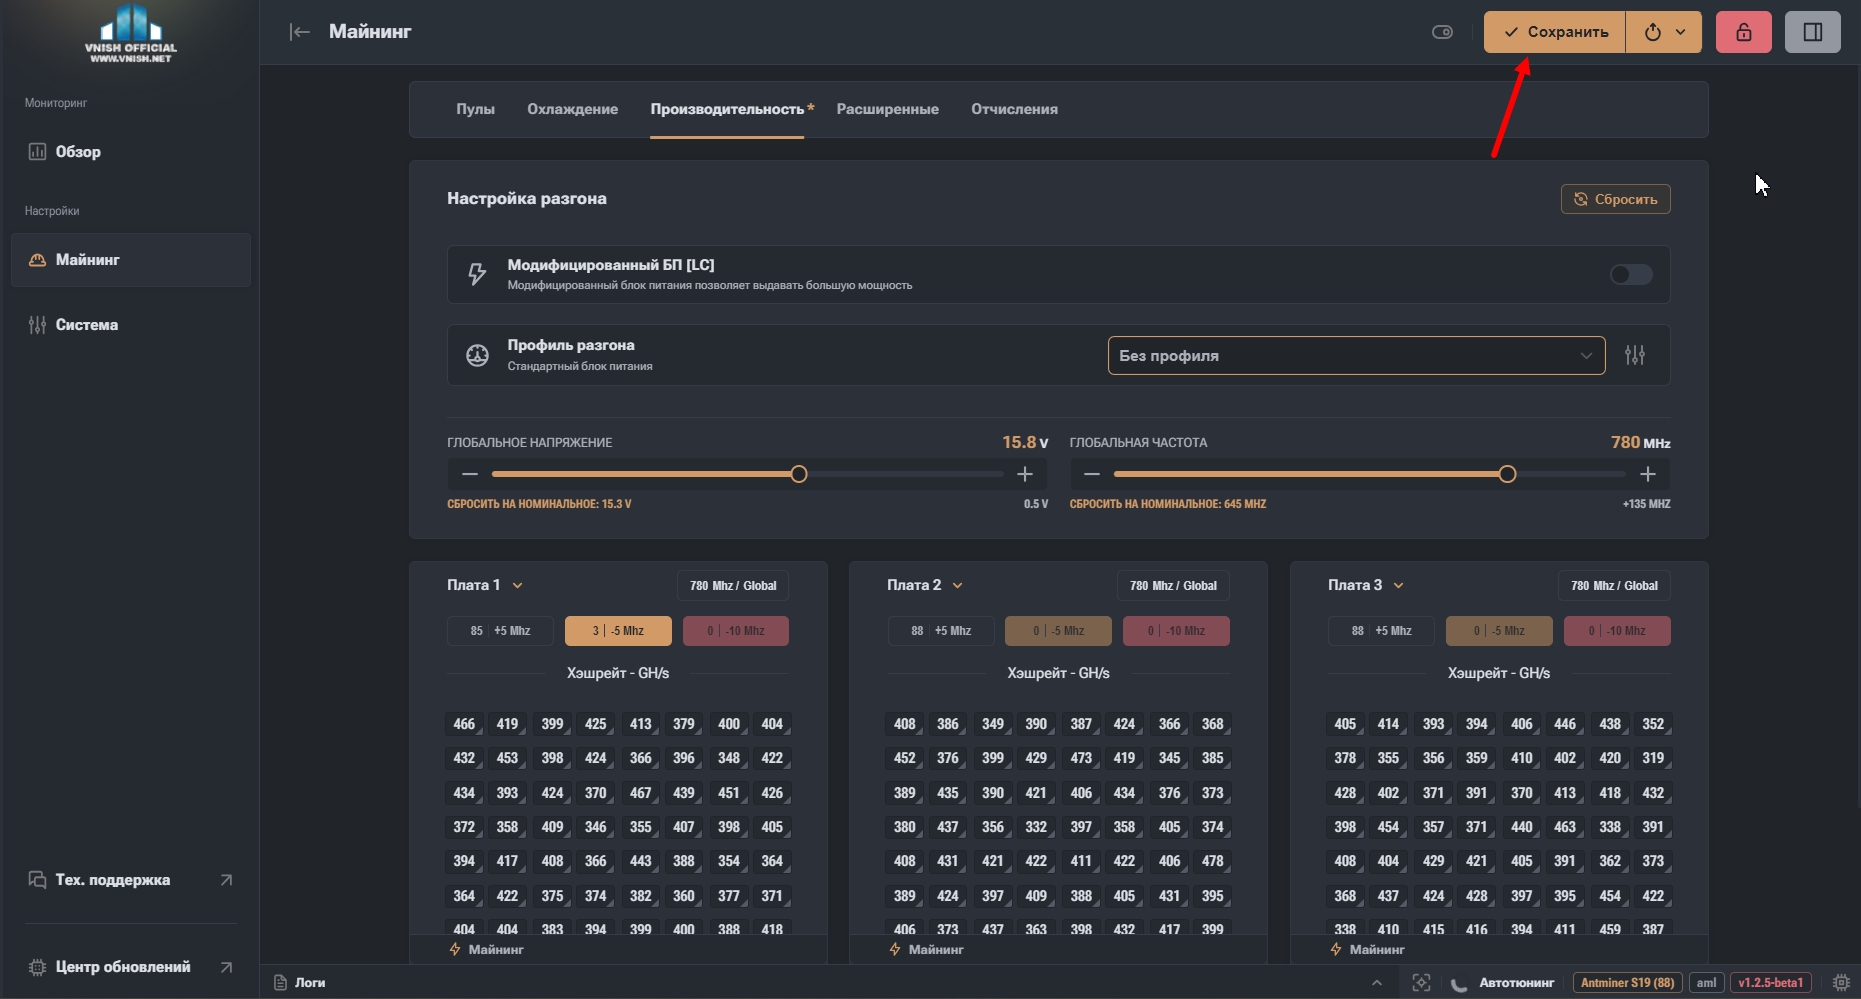This screenshot has width=1861, height=999.
Task: Select Плата 2 -5 Mhz filter
Action: click(x=1058, y=631)
